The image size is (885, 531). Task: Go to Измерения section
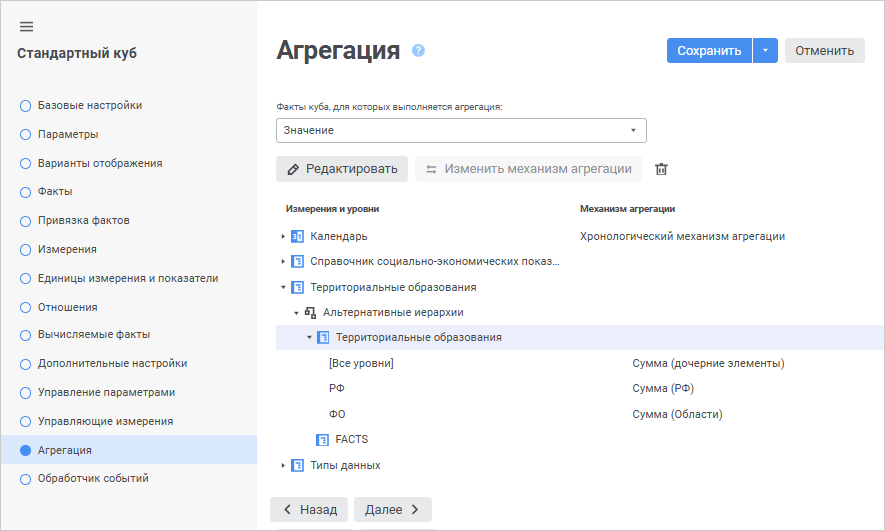tap(67, 249)
